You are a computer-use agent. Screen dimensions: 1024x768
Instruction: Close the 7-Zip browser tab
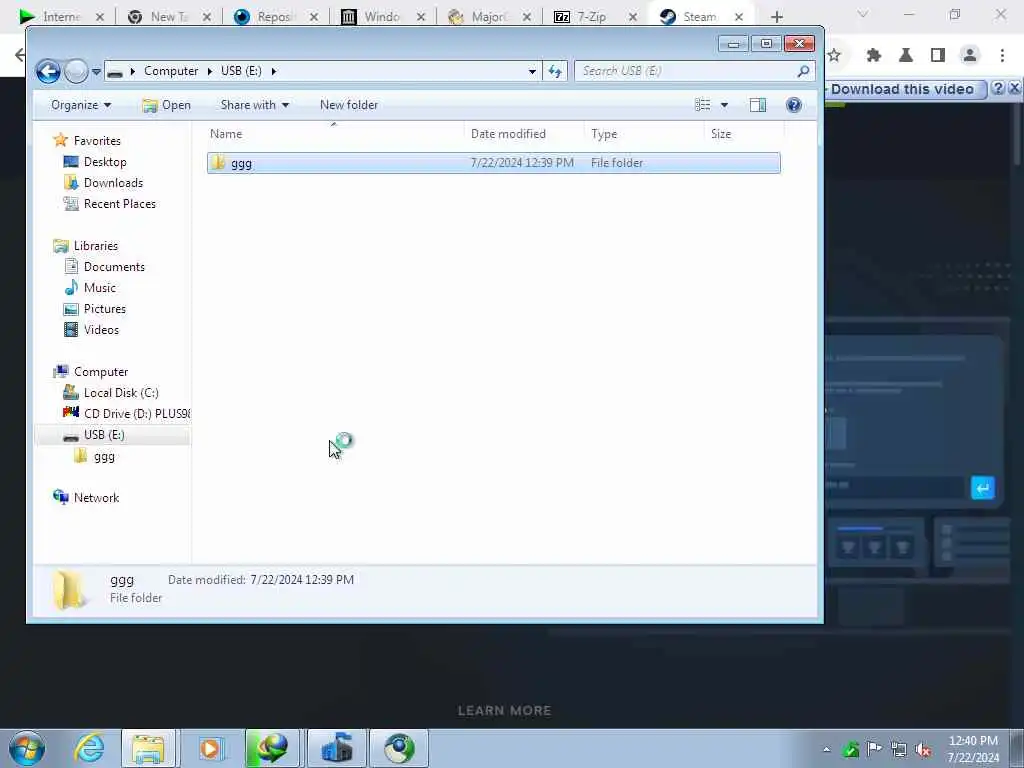[632, 17]
